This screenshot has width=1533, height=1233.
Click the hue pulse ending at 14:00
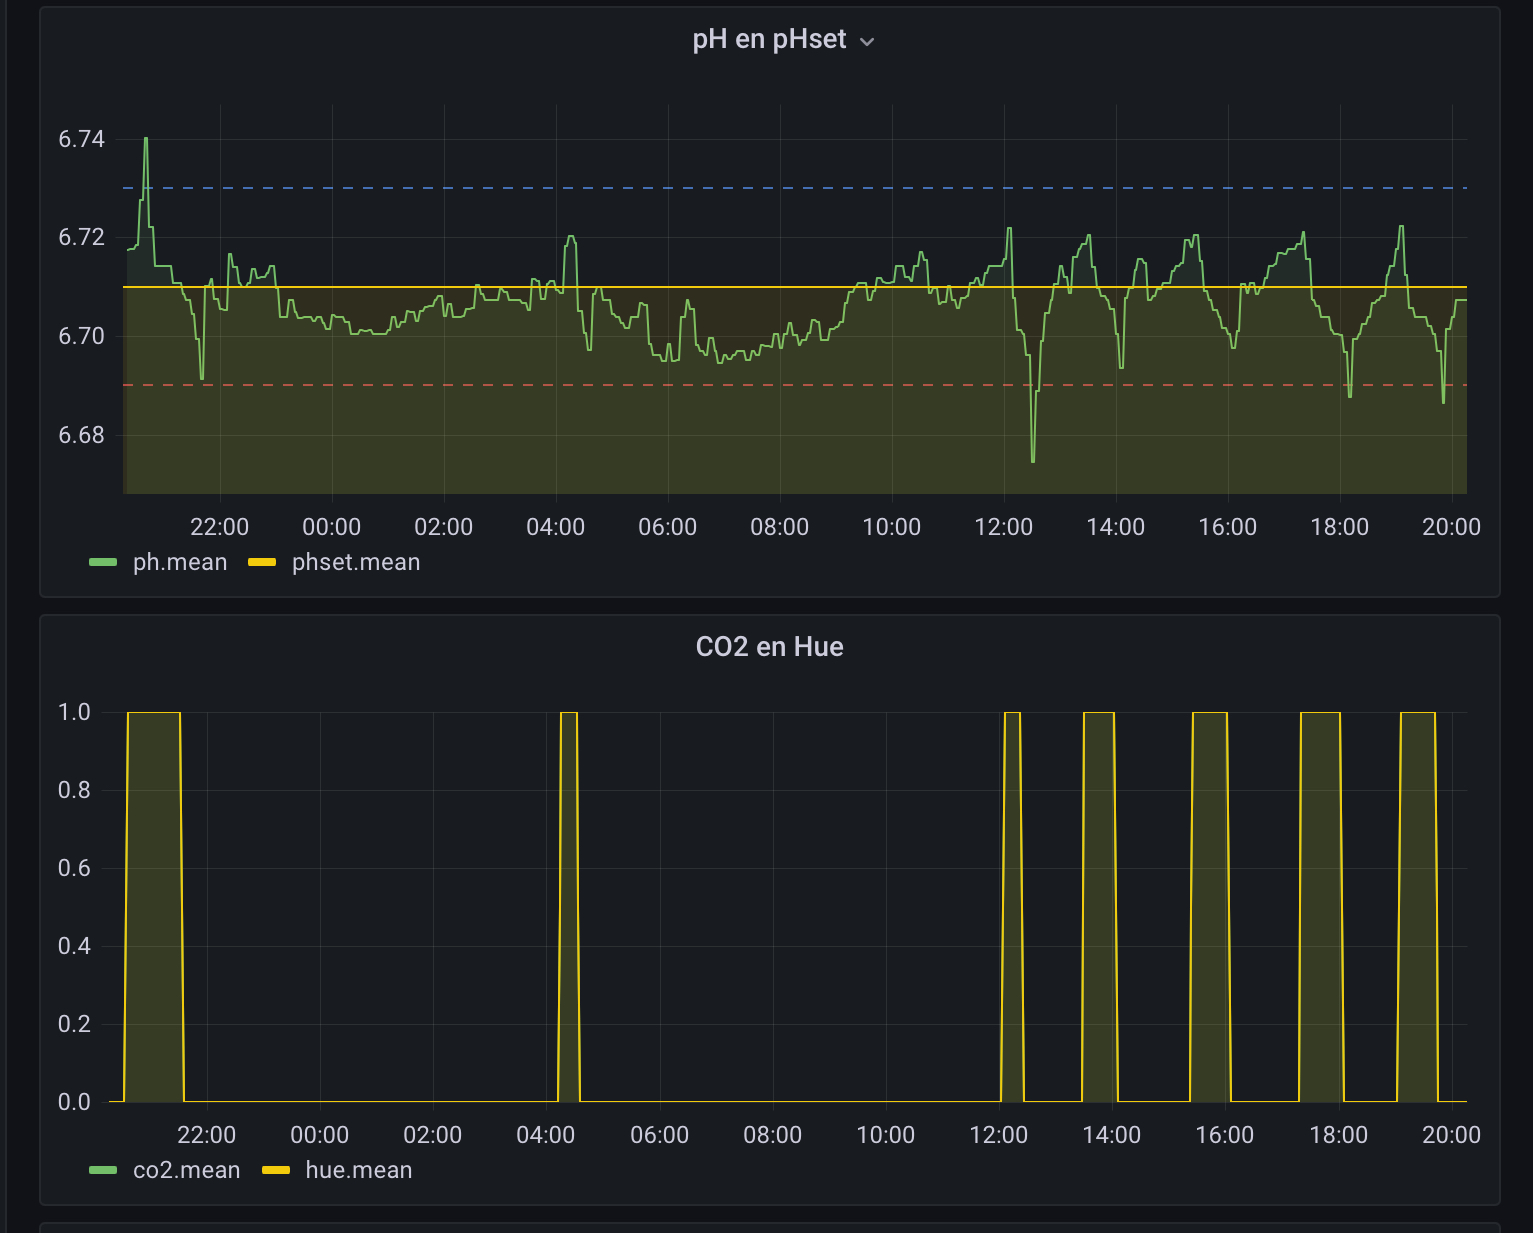[x=1099, y=900]
